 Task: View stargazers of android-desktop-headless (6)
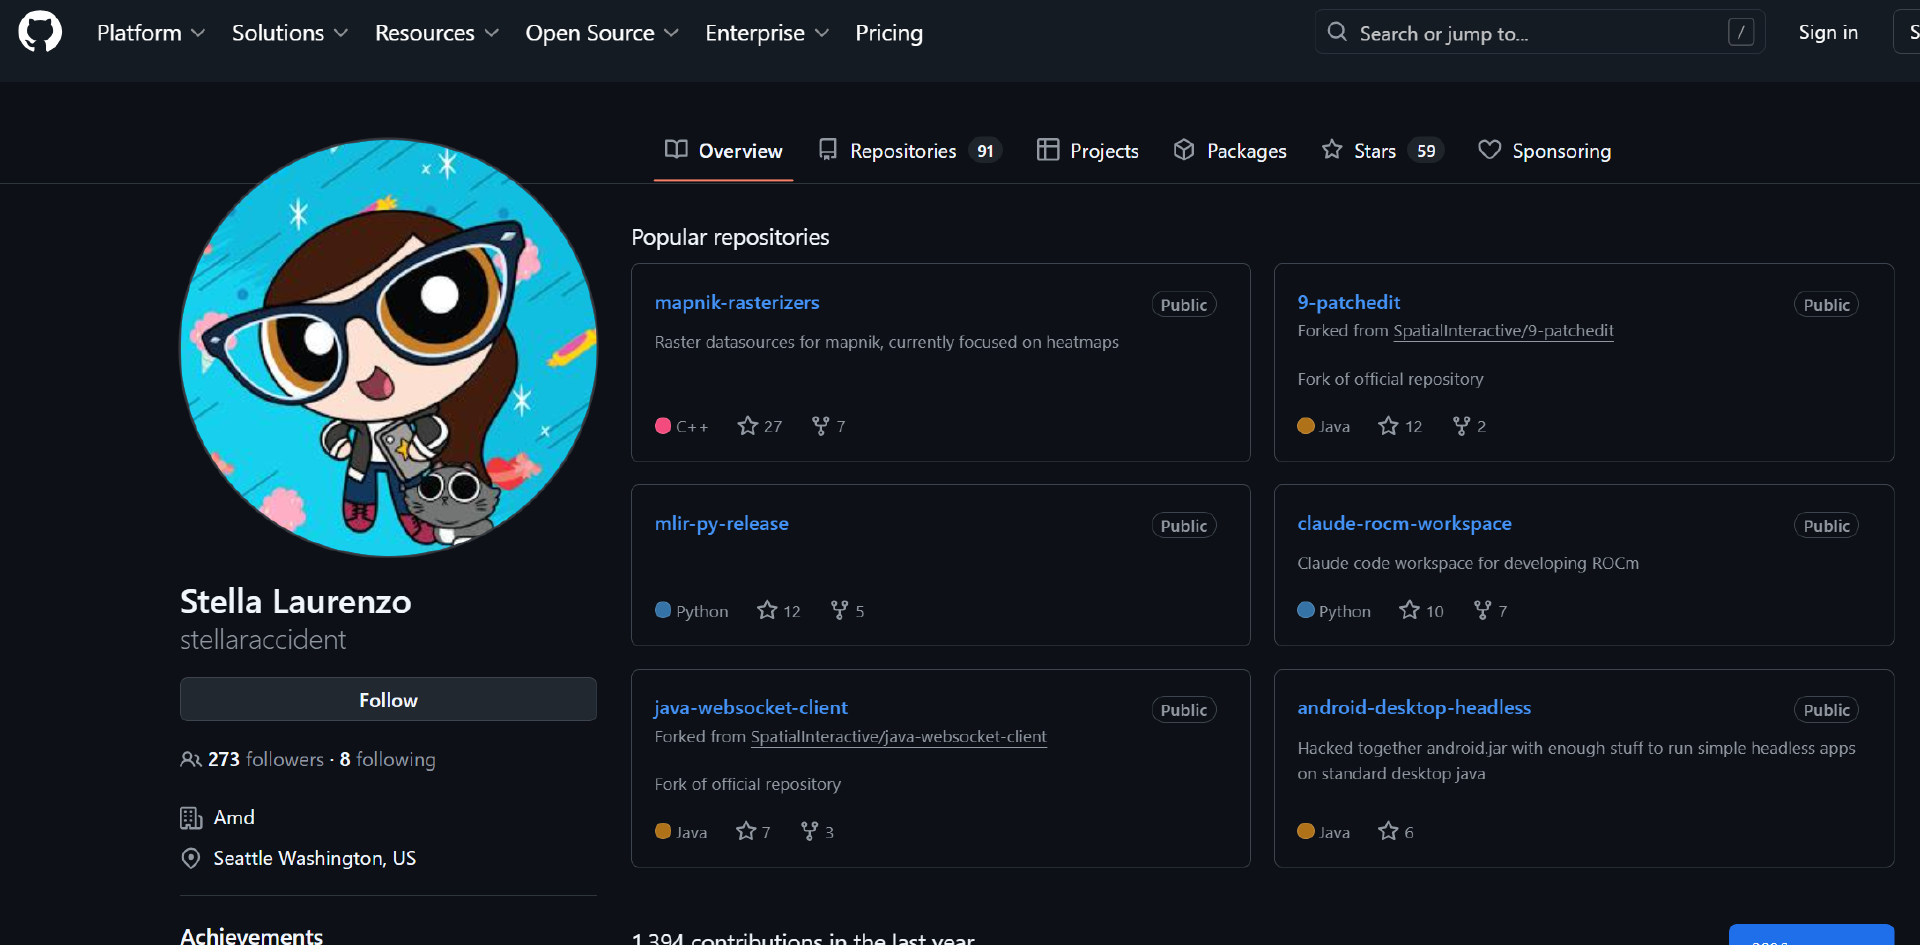point(1396,832)
